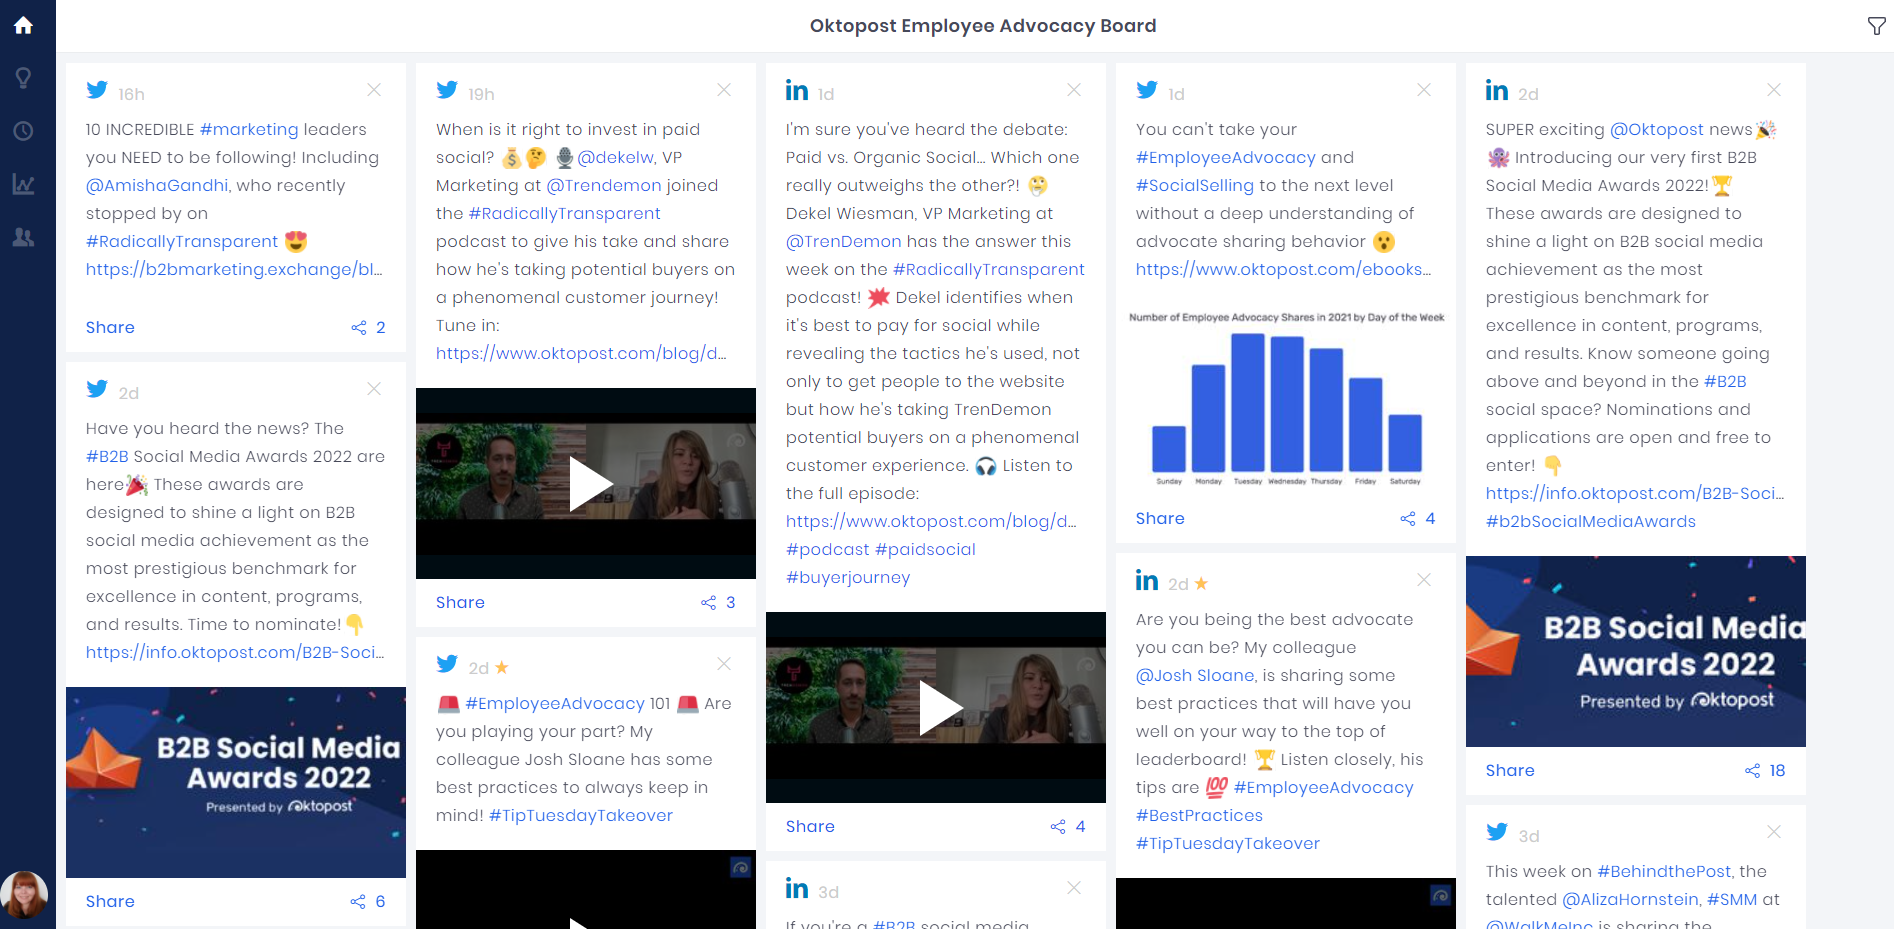Share the B2B Social Media Awards tweet

109,901
